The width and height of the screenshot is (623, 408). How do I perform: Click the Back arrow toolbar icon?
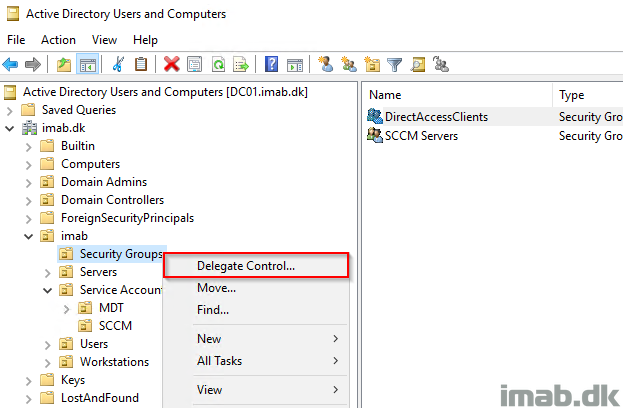(x=10, y=64)
